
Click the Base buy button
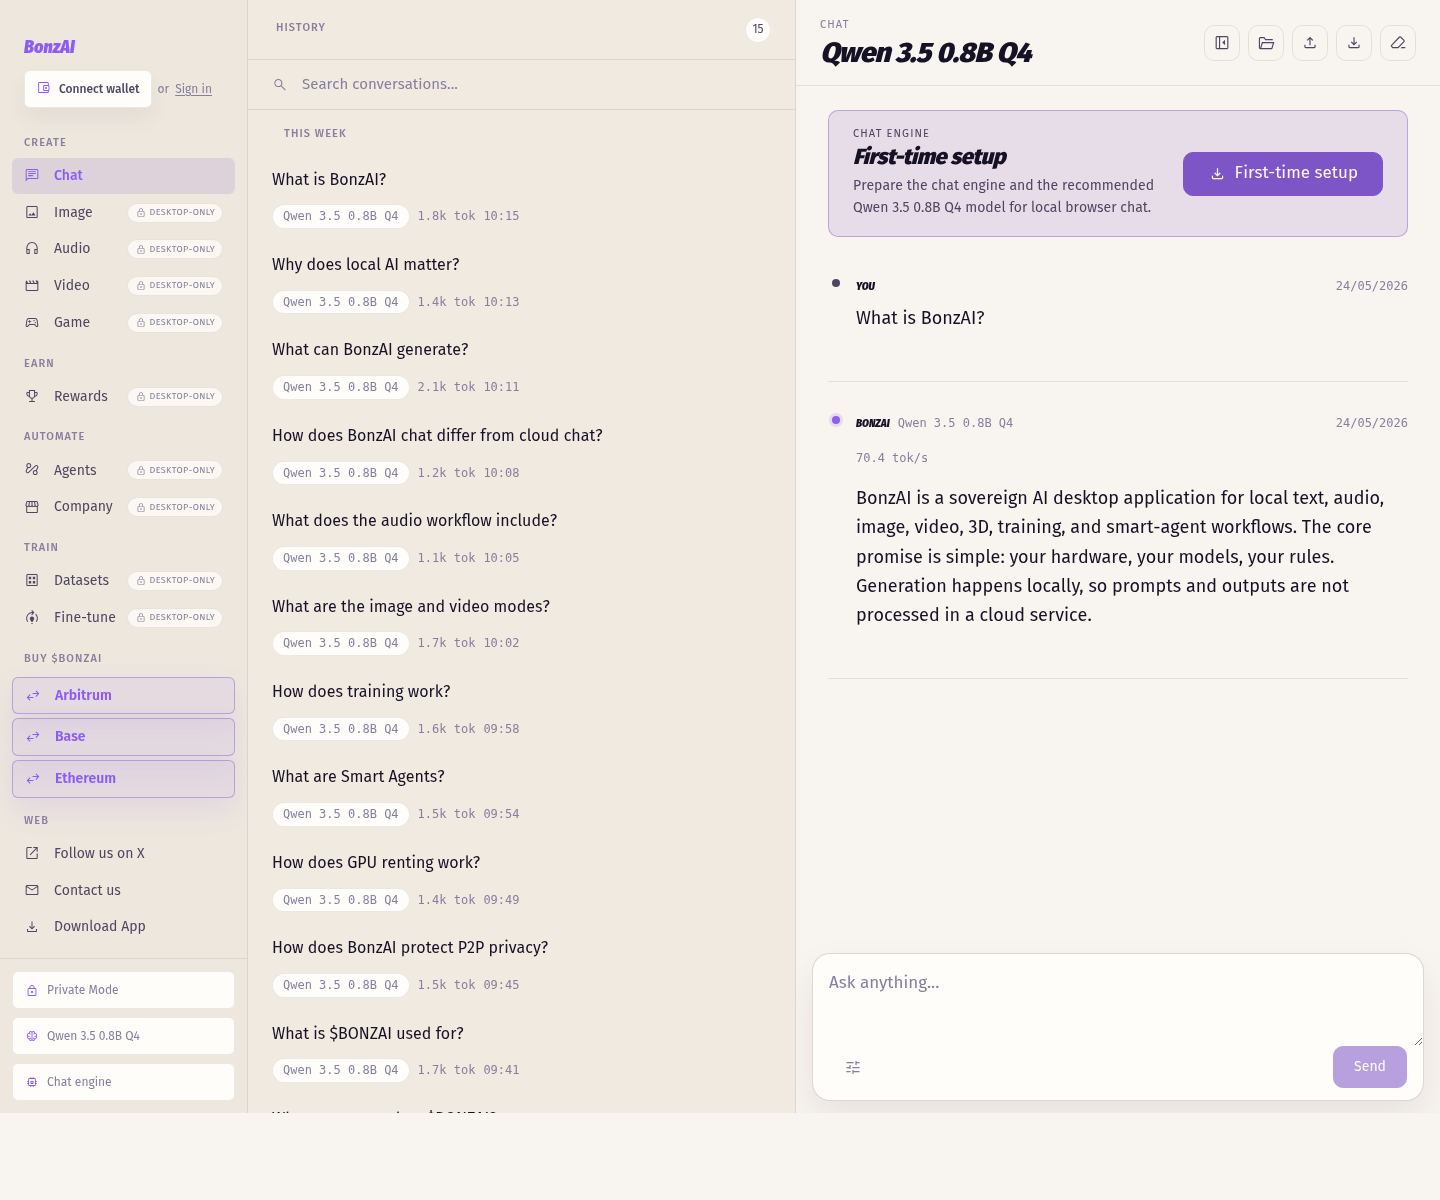123,737
